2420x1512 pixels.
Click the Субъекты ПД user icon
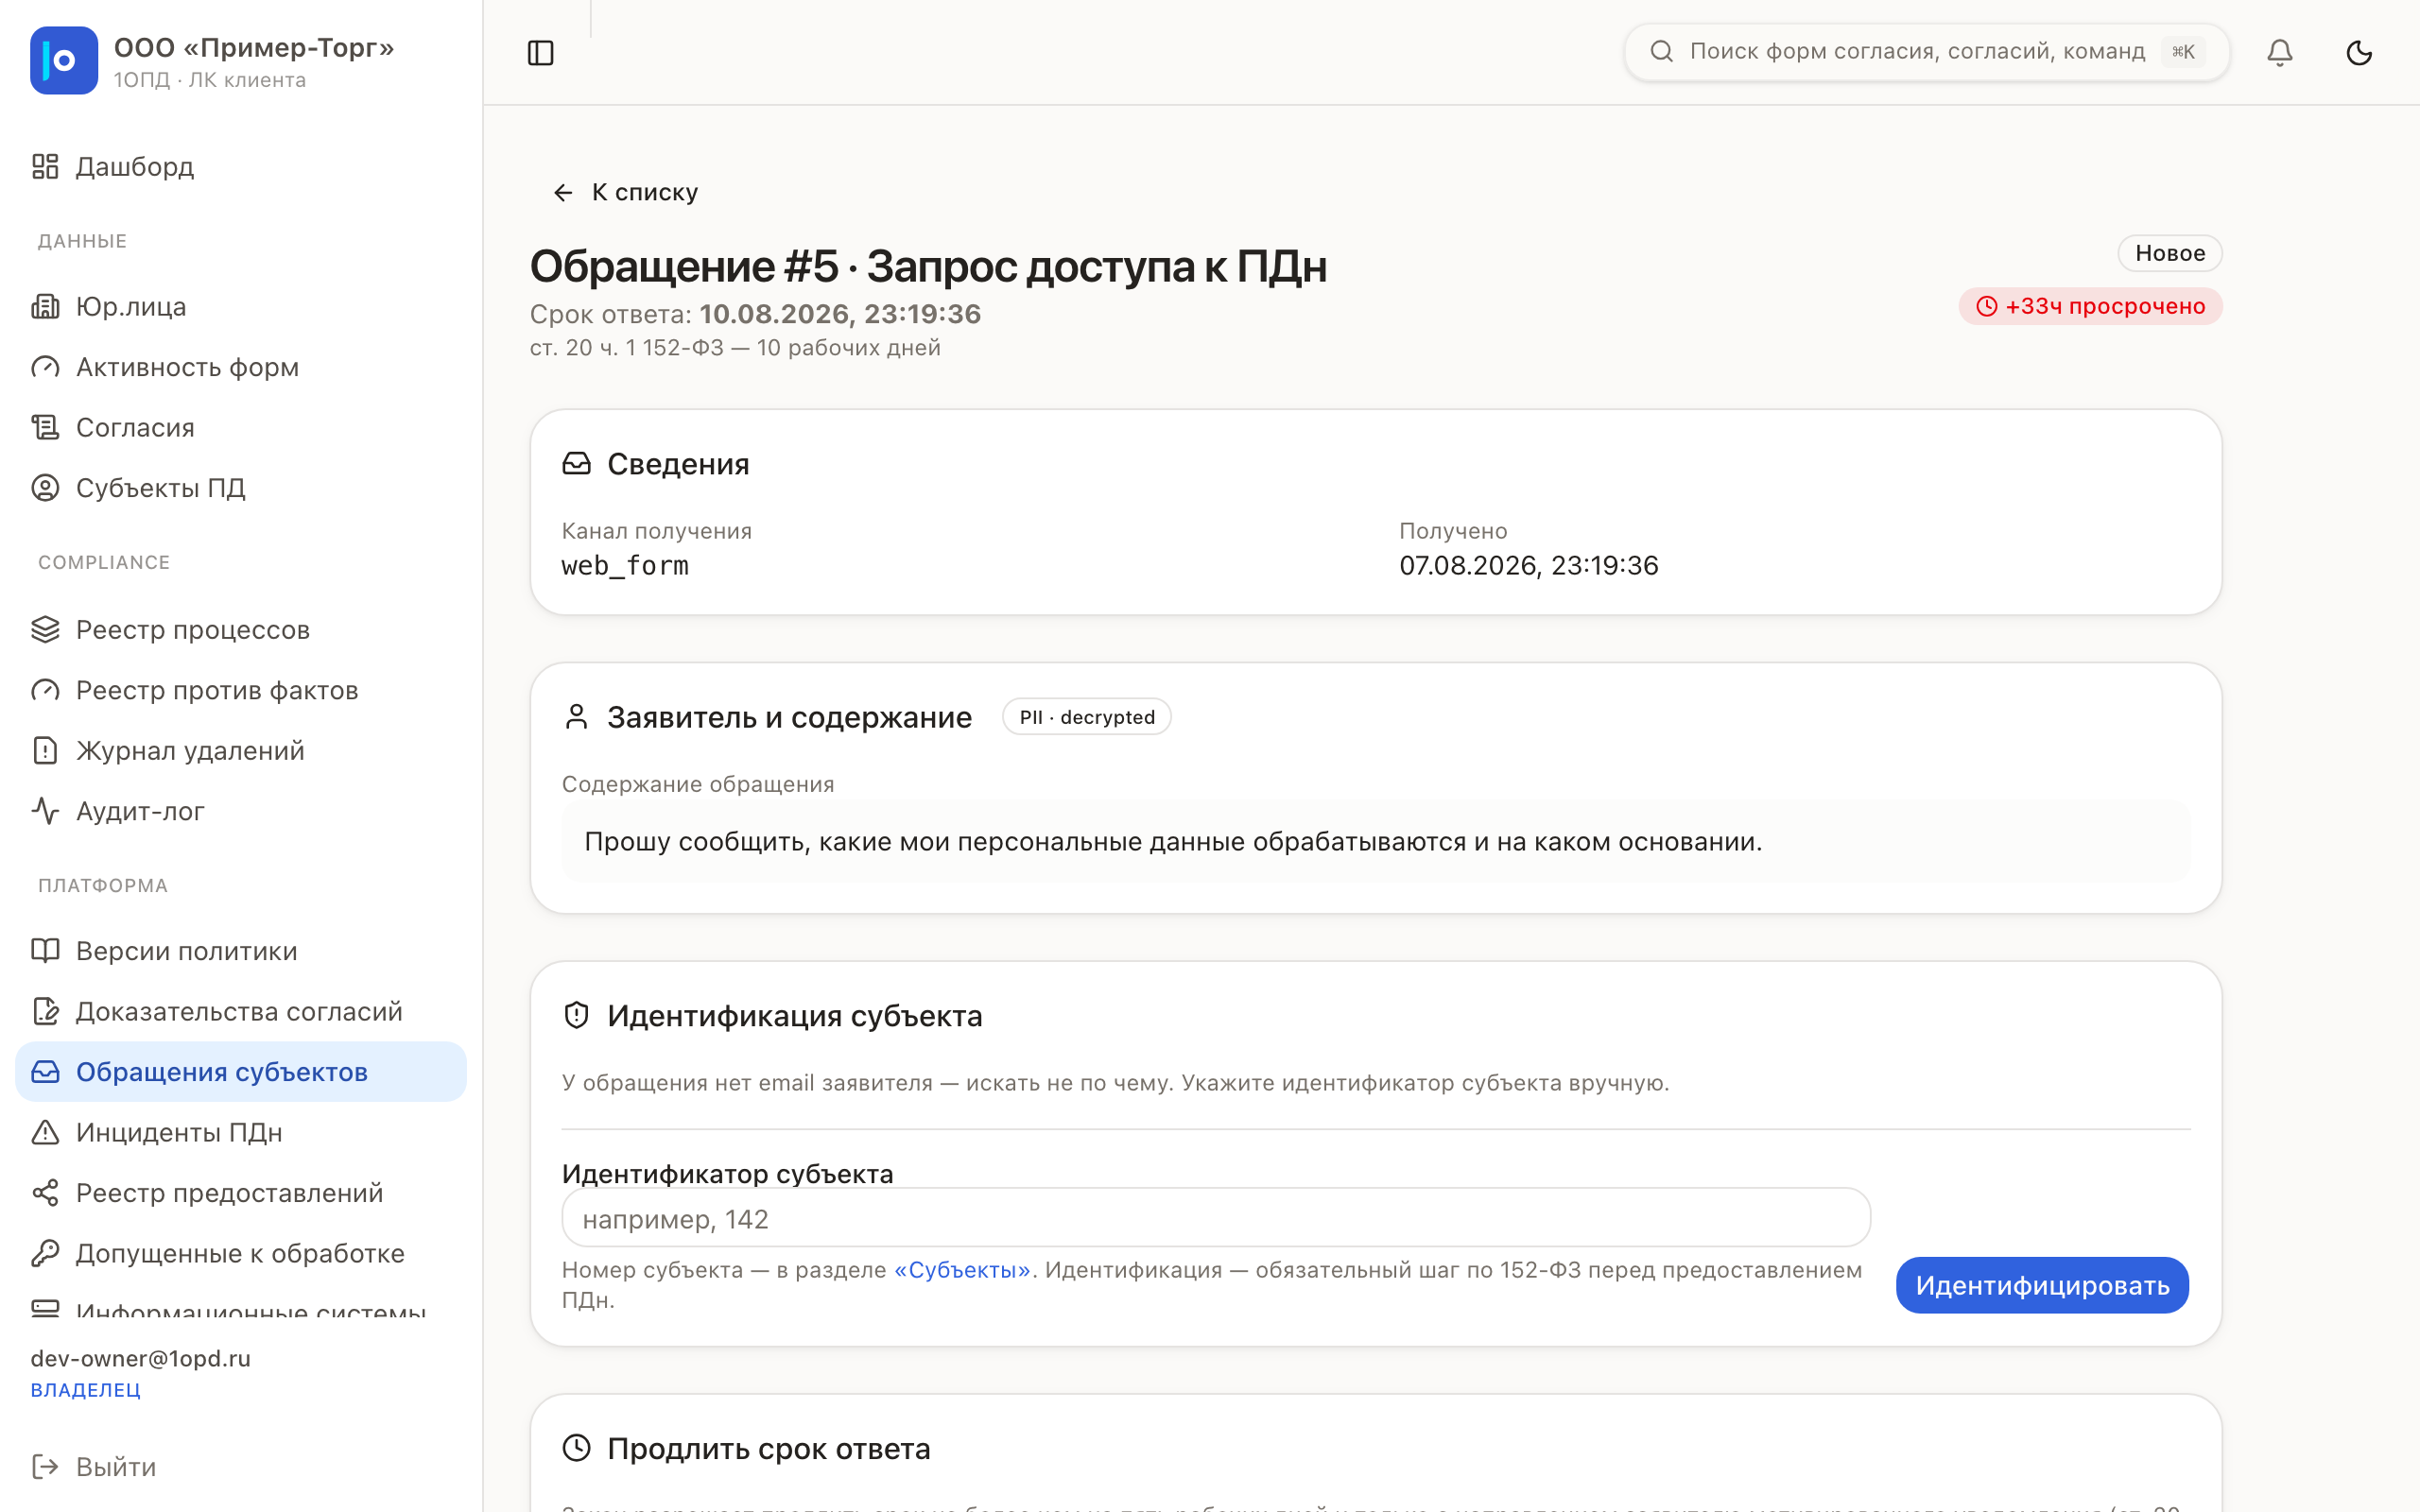pos(45,488)
